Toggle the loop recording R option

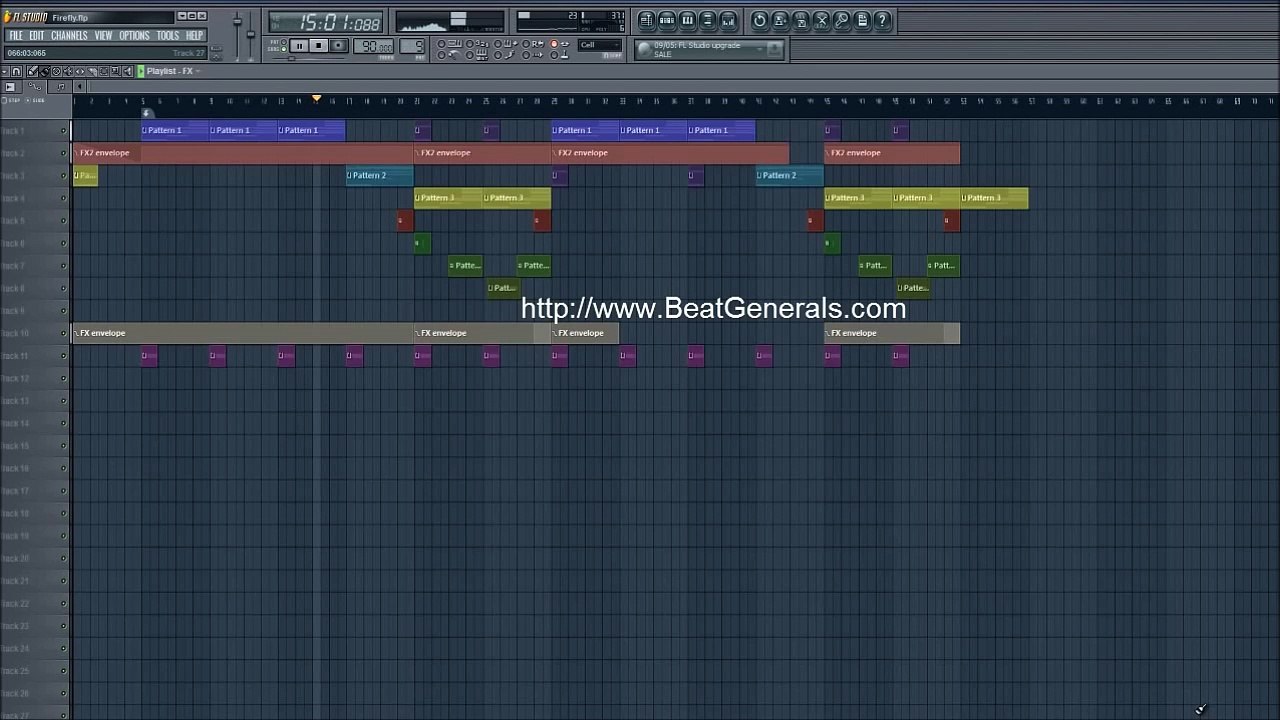(x=526, y=44)
